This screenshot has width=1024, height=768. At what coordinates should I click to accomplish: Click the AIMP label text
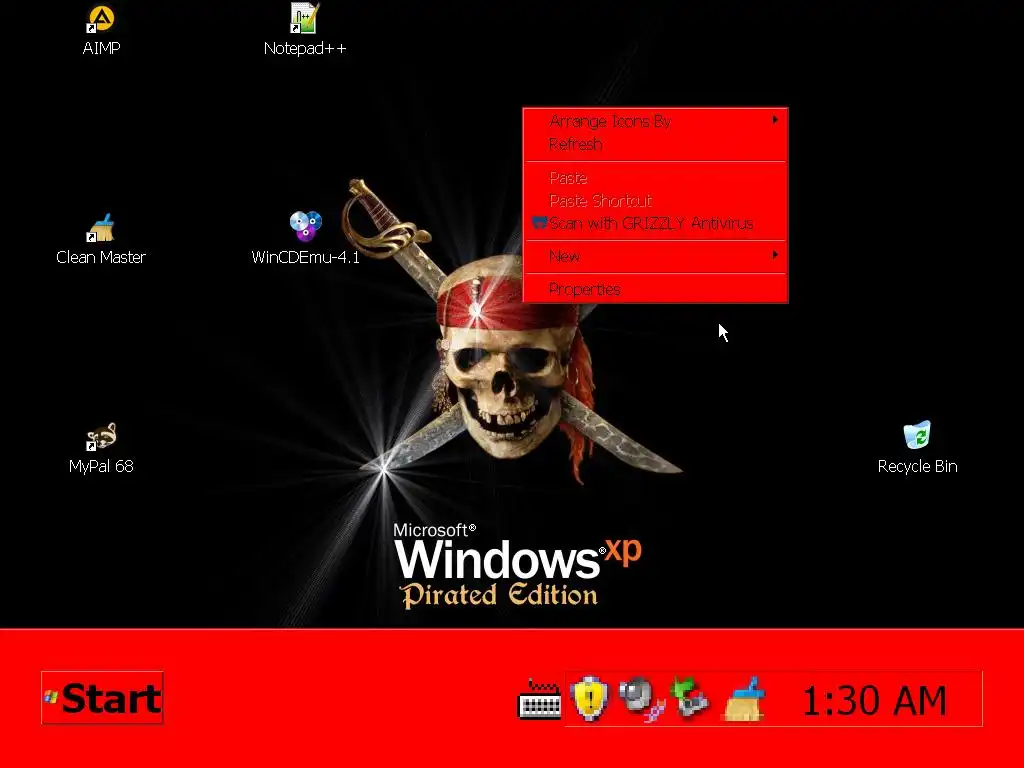[101, 48]
